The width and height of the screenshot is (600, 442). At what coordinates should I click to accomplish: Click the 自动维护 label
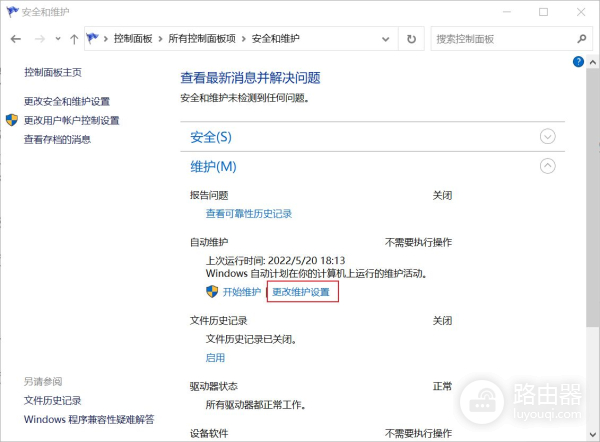click(209, 242)
